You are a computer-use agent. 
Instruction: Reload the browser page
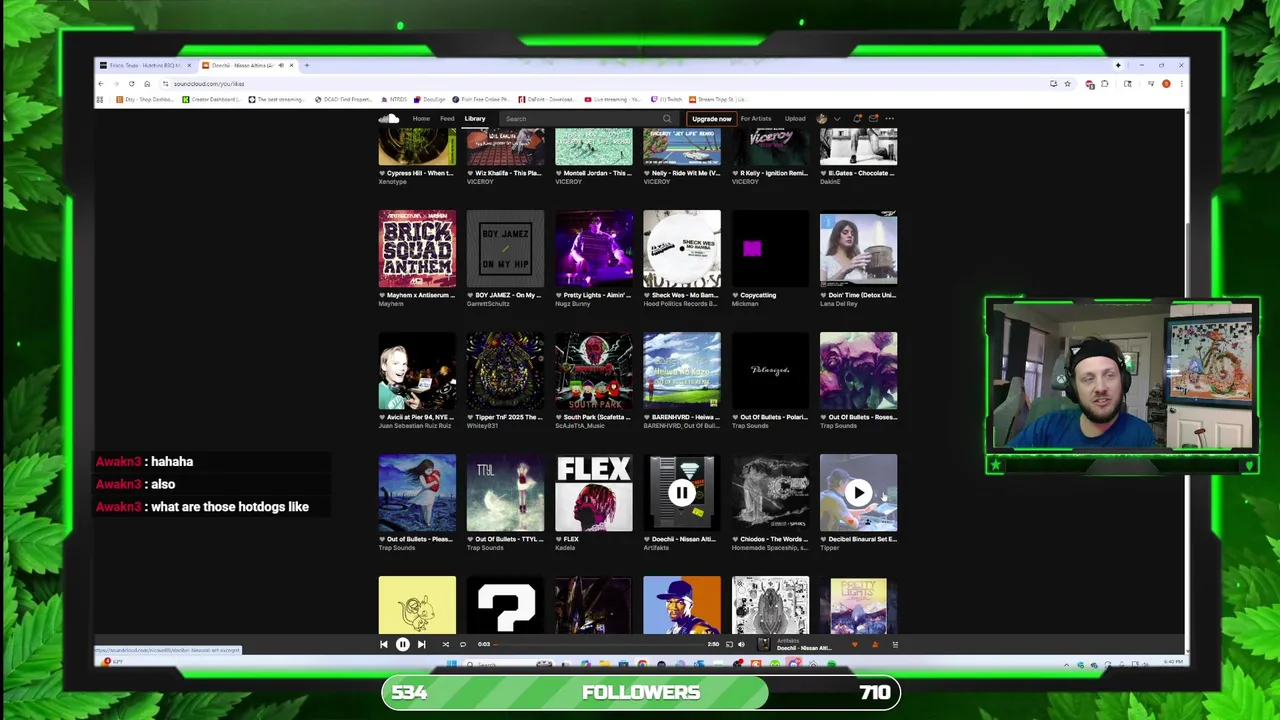coord(131,84)
